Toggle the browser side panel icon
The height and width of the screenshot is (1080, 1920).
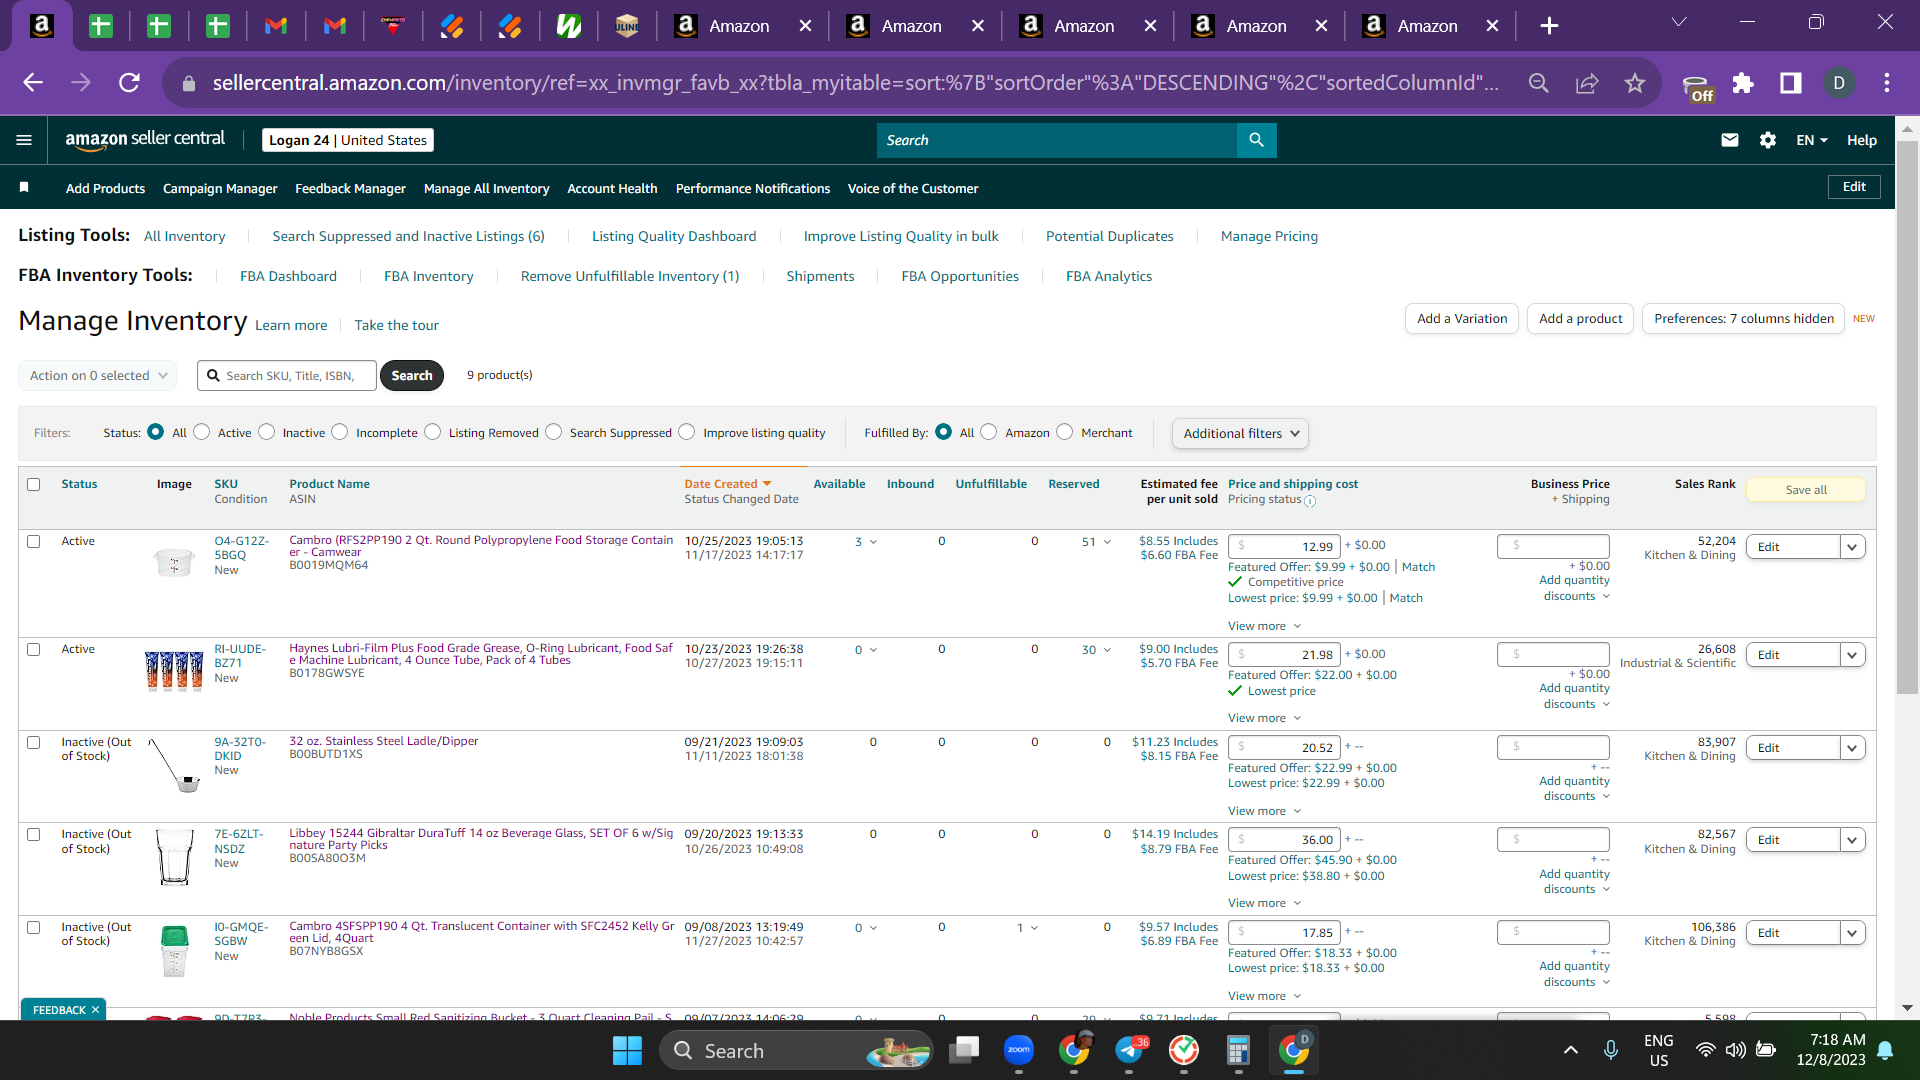coord(1791,83)
